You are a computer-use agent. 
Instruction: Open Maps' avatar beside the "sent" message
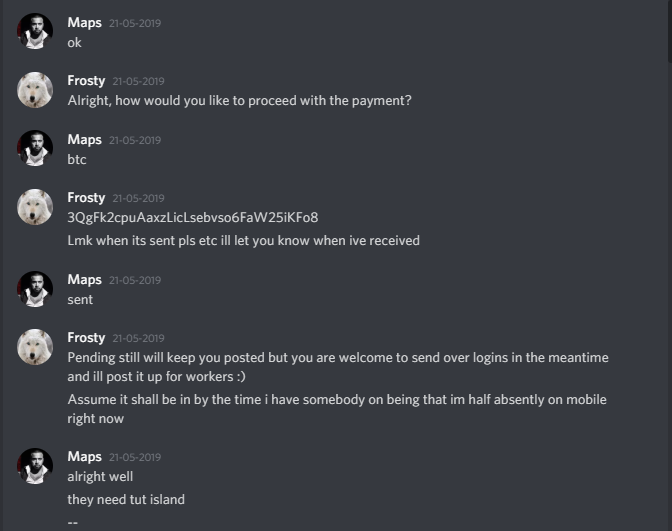click(x=35, y=289)
